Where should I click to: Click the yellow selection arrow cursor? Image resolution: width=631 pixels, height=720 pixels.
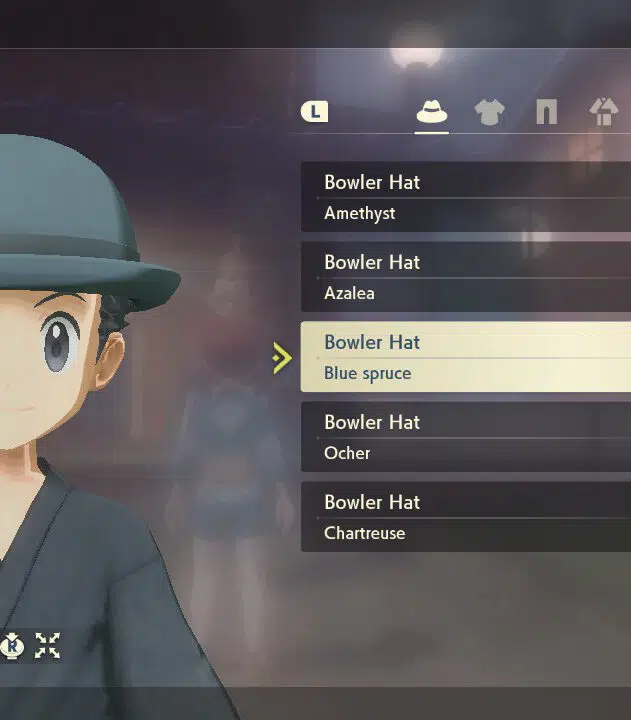pos(282,358)
